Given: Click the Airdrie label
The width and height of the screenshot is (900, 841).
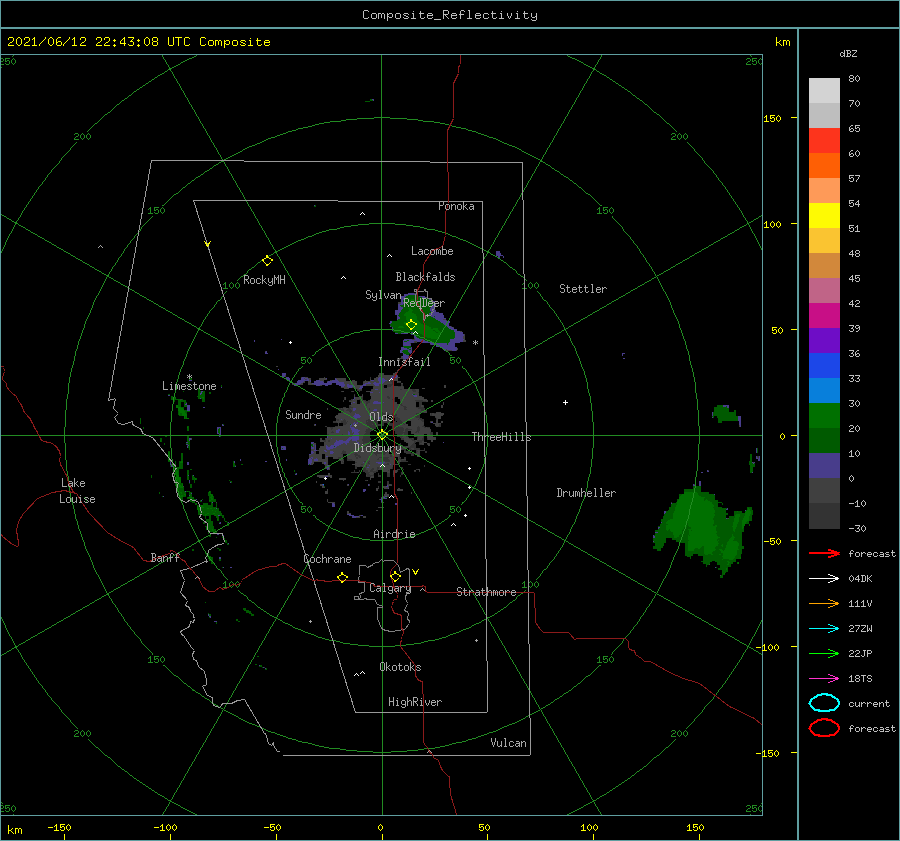Looking at the screenshot, I should coord(394,534).
